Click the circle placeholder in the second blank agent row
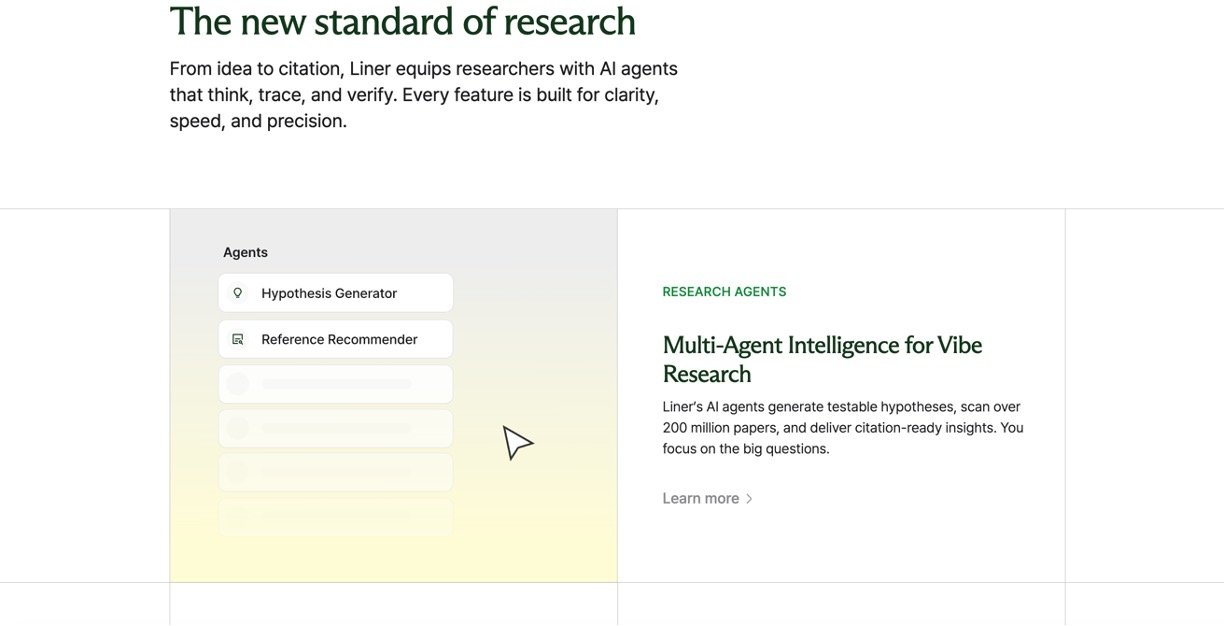The width and height of the screenshot is (1224, 626). tap(238, 428)
